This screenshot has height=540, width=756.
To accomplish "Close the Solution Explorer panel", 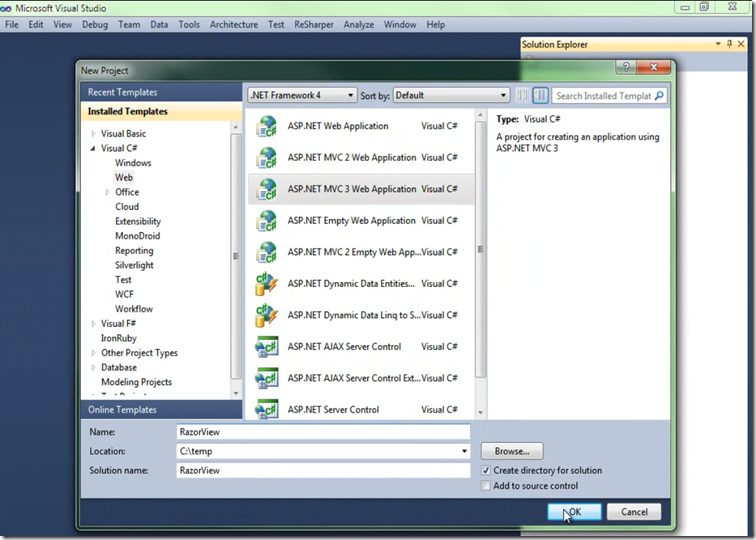I will 741,44.
